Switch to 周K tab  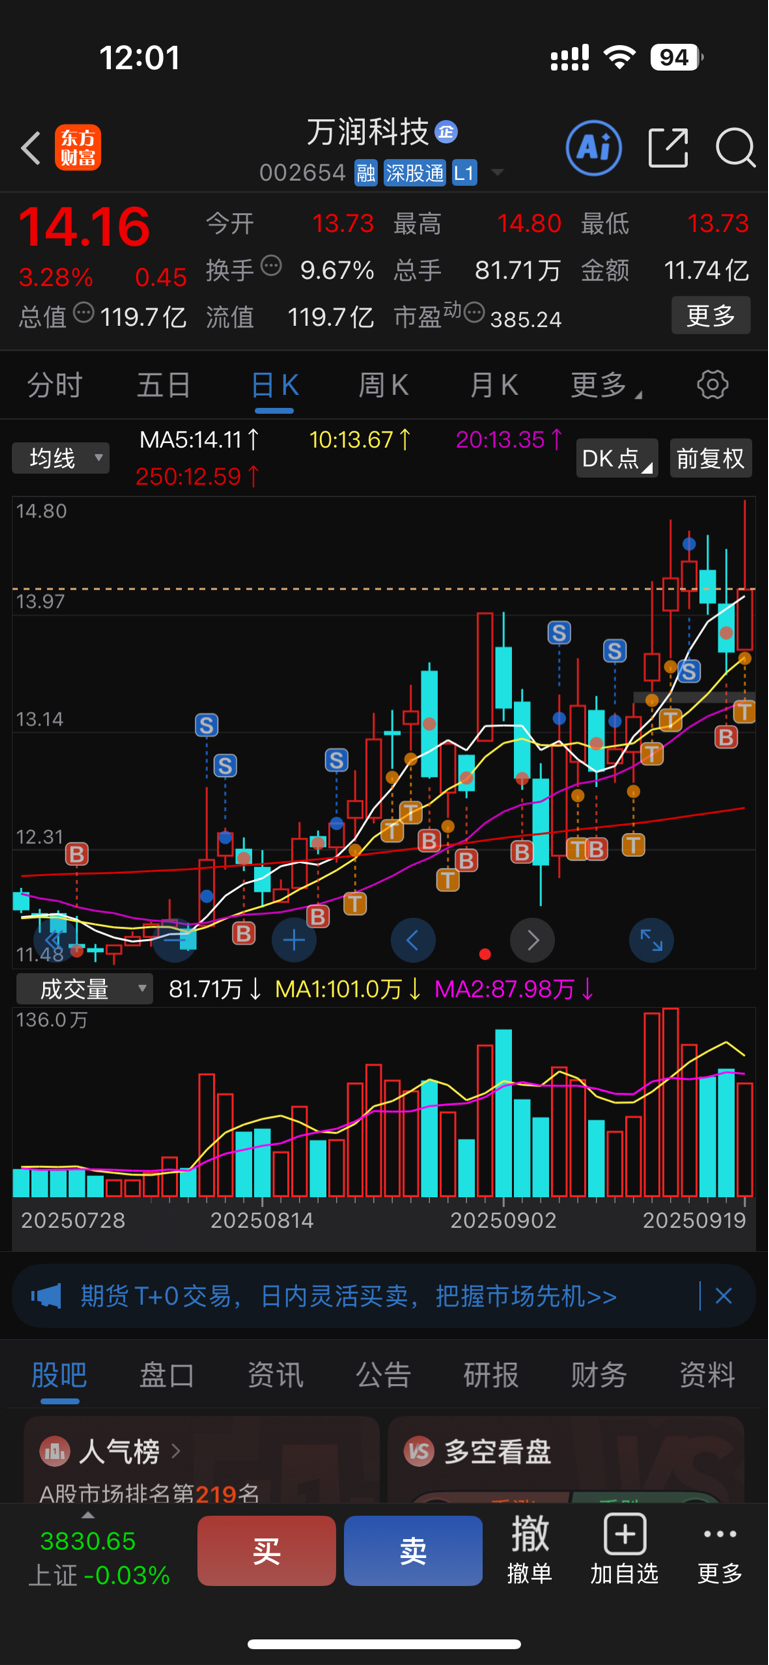[384, 385]
